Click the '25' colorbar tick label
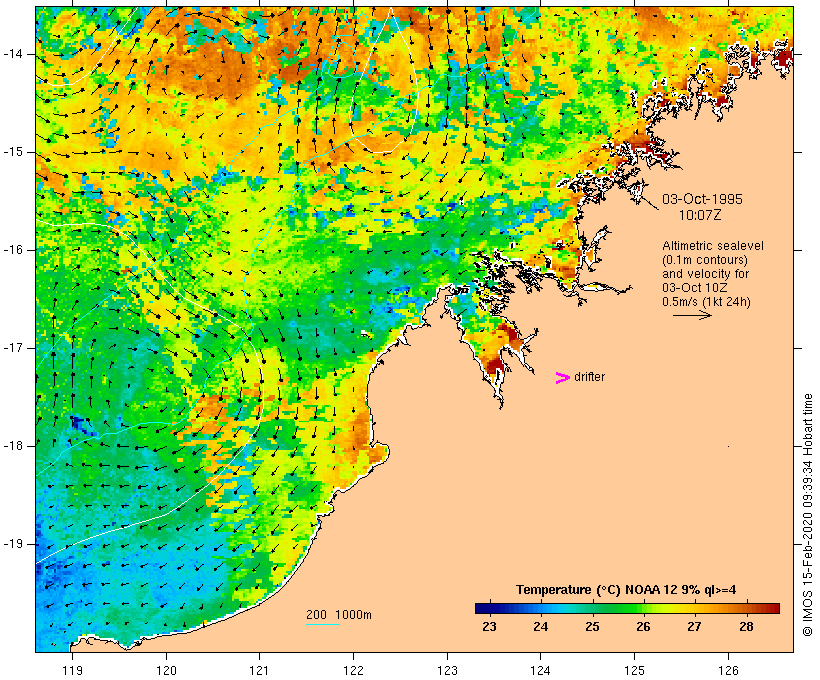The image size is (820, 680). 592,627
